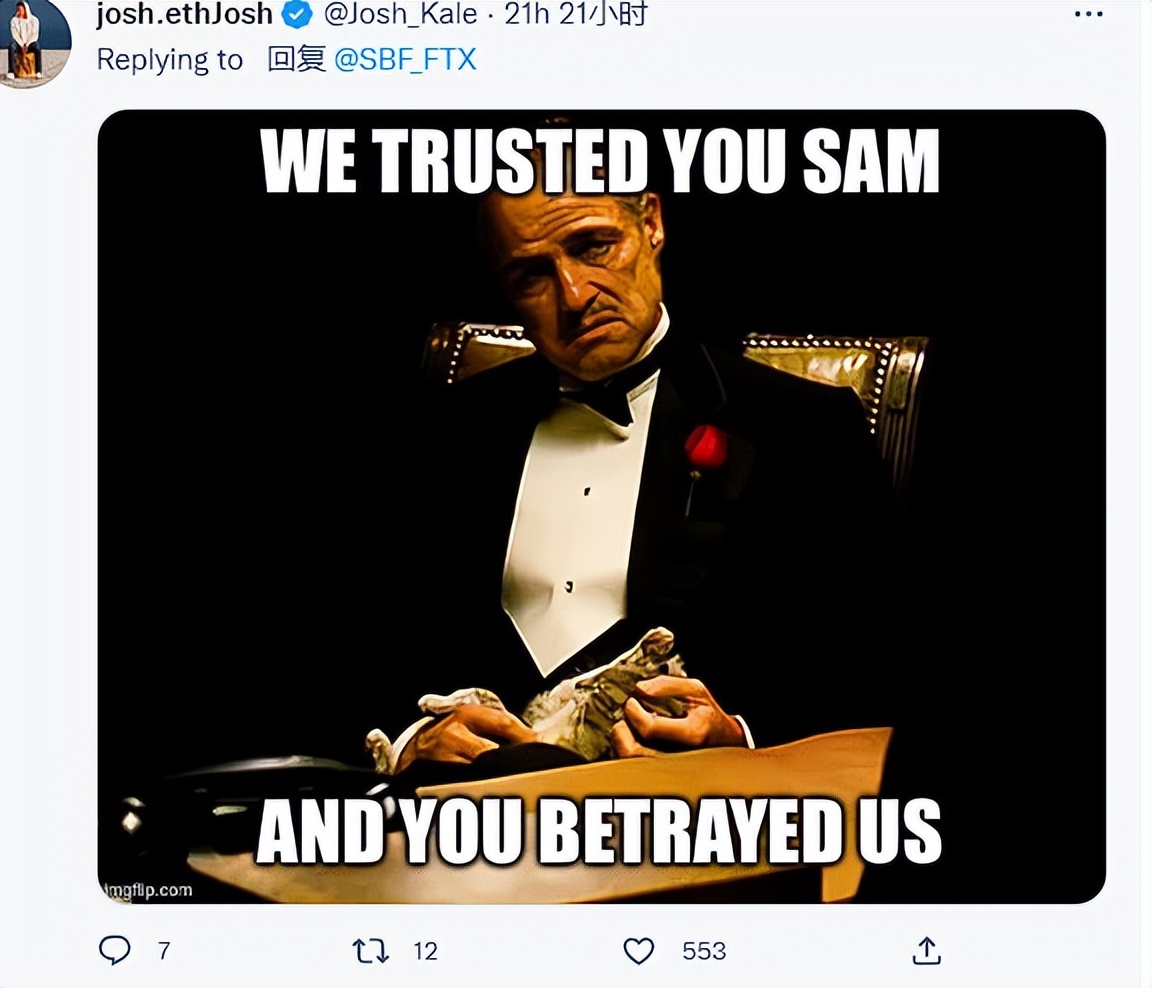Viewport: 1152px width, 988px height.
Task: Click the imgflip.com watermark on the meme
Action: 148,889
